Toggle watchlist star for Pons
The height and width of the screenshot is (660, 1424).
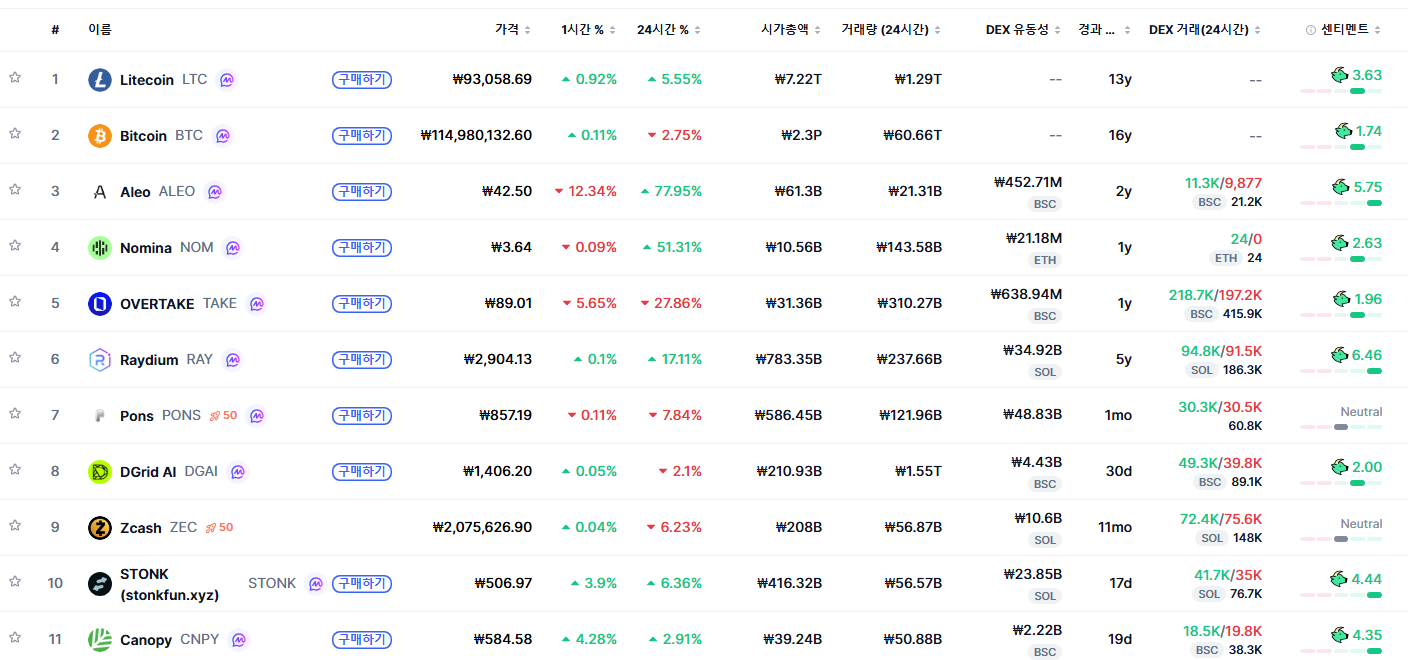tap(15, 414)
